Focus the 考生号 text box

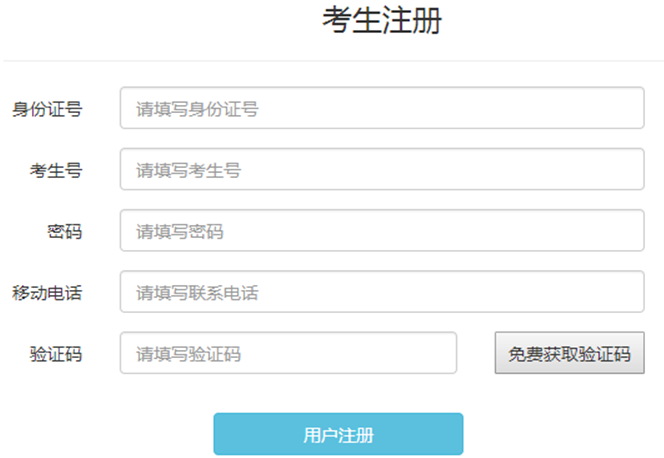[x=430, y=170]
